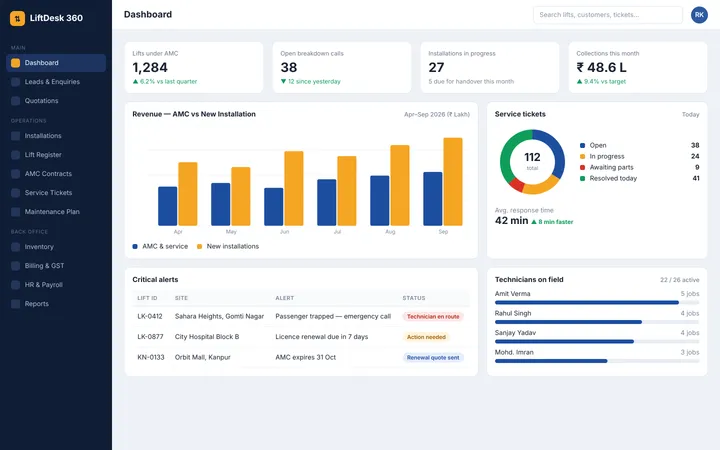Open the Quotations page
Viewport: 720px width, 450px height.
click(56, 101)
